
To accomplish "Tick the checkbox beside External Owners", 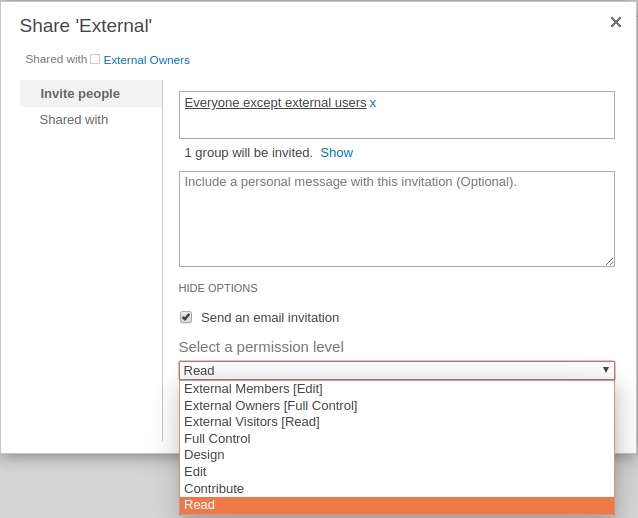I will click(95, 59).
